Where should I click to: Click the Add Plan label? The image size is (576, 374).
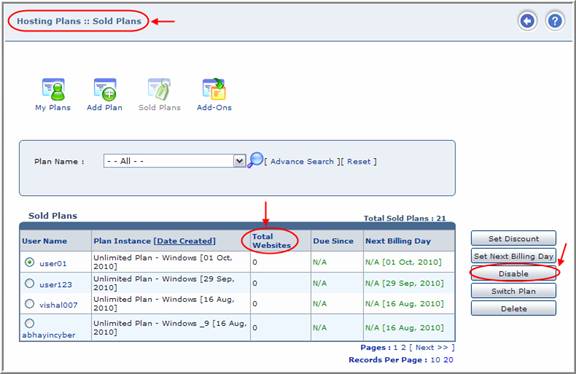(105, 108)
